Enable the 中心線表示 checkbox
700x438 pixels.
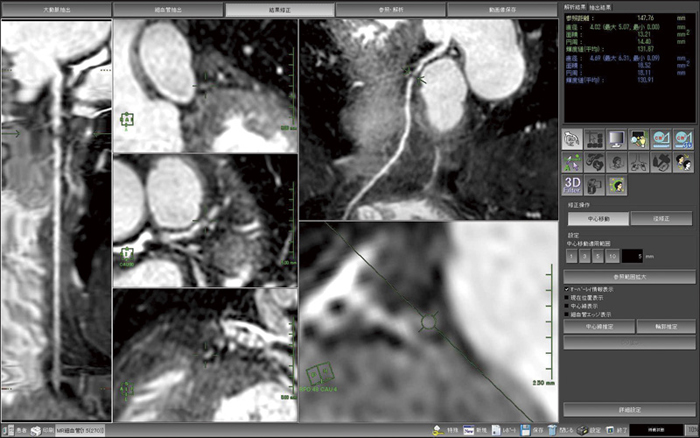pyautogui.click(x=567, y=307)
